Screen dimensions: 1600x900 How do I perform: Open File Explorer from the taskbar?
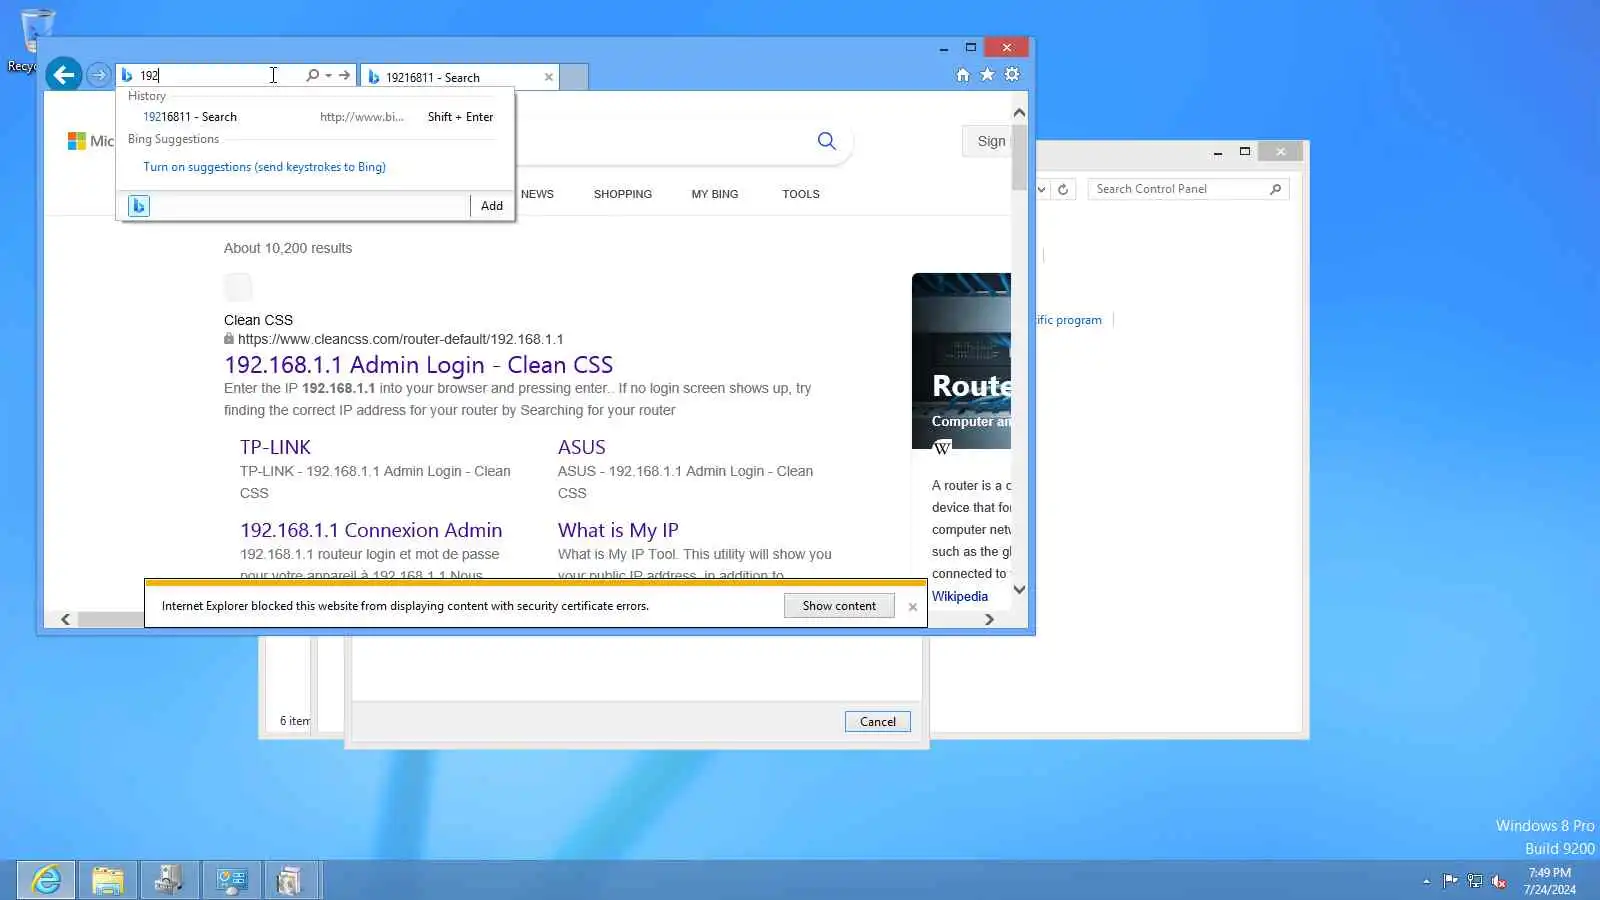pos(108,880)
